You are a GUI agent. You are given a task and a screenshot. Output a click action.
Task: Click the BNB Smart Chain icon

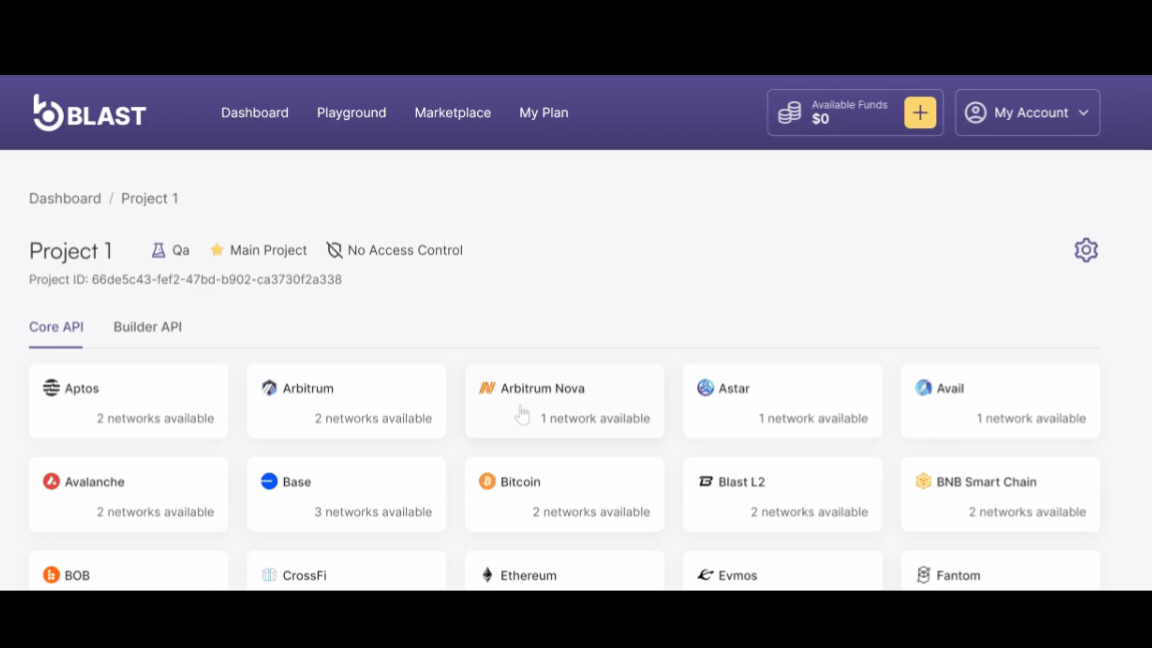[x=923, y=481]
